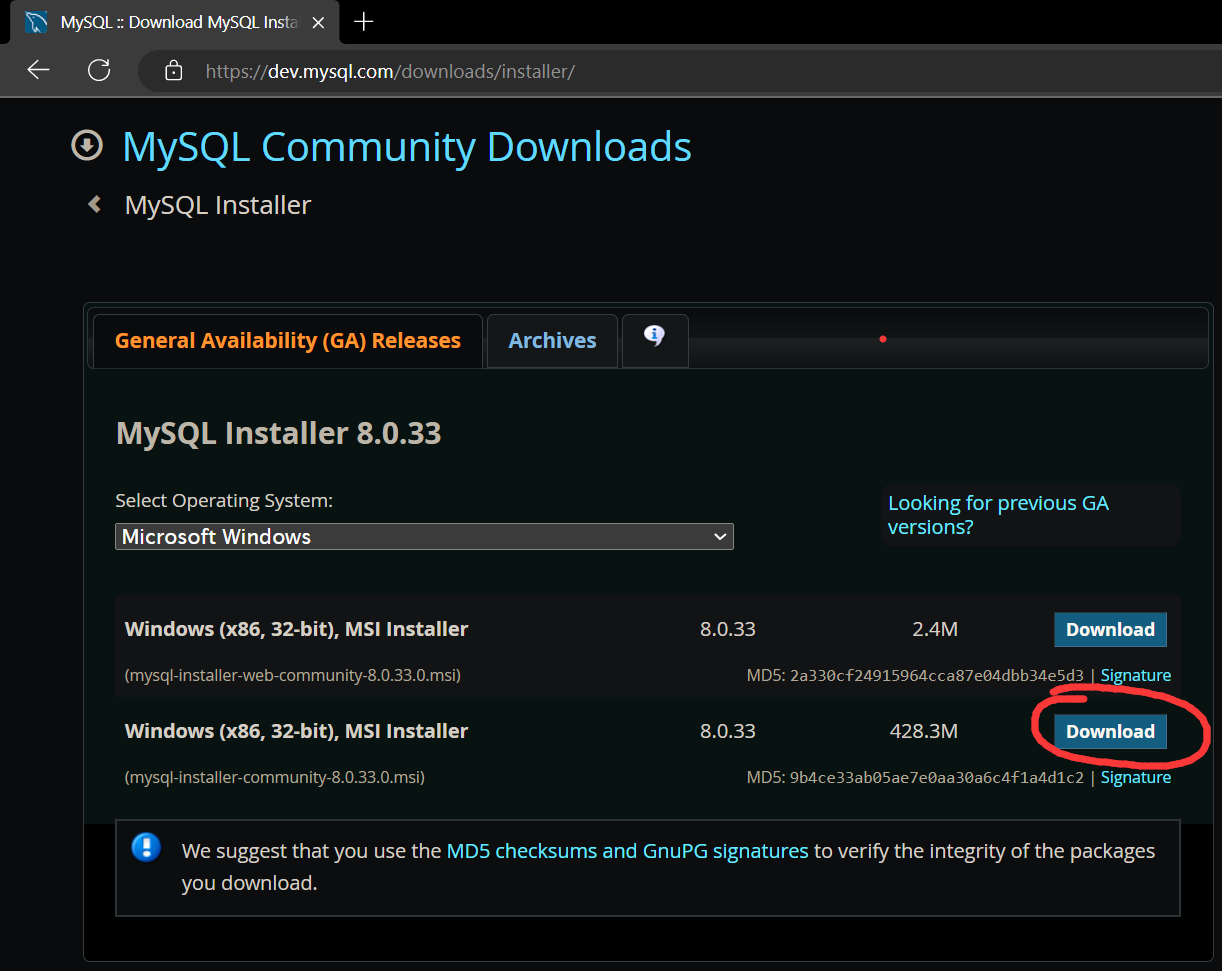Click the MySQL dolphin tab favicon

pos(36,22)
